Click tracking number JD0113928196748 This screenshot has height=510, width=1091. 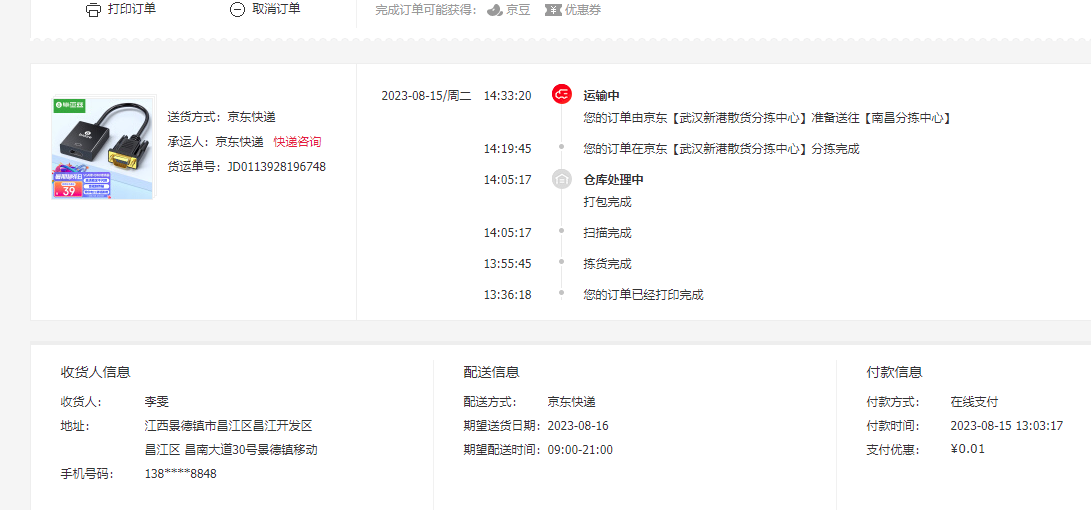pyautogui.click(x=276, y=167)
